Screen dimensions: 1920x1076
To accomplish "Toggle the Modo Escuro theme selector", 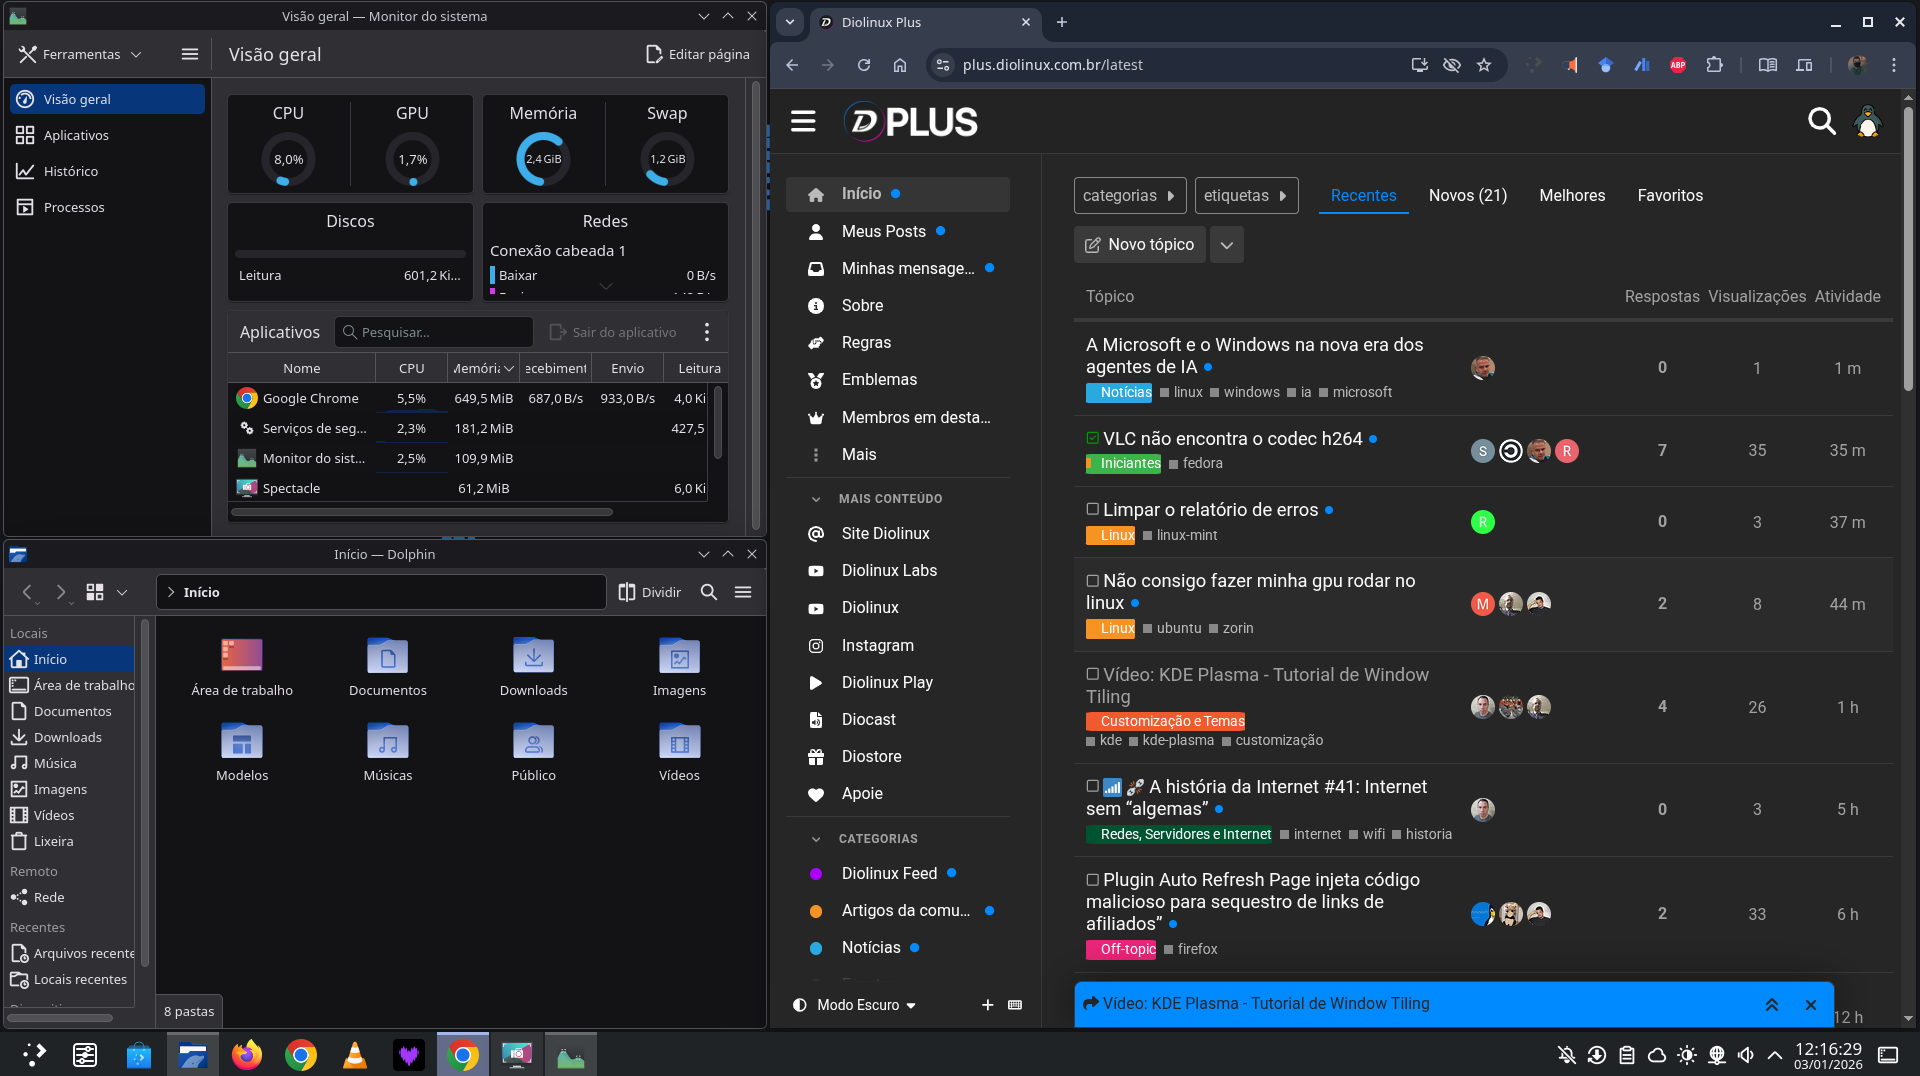I will [x=855, y=1005].
